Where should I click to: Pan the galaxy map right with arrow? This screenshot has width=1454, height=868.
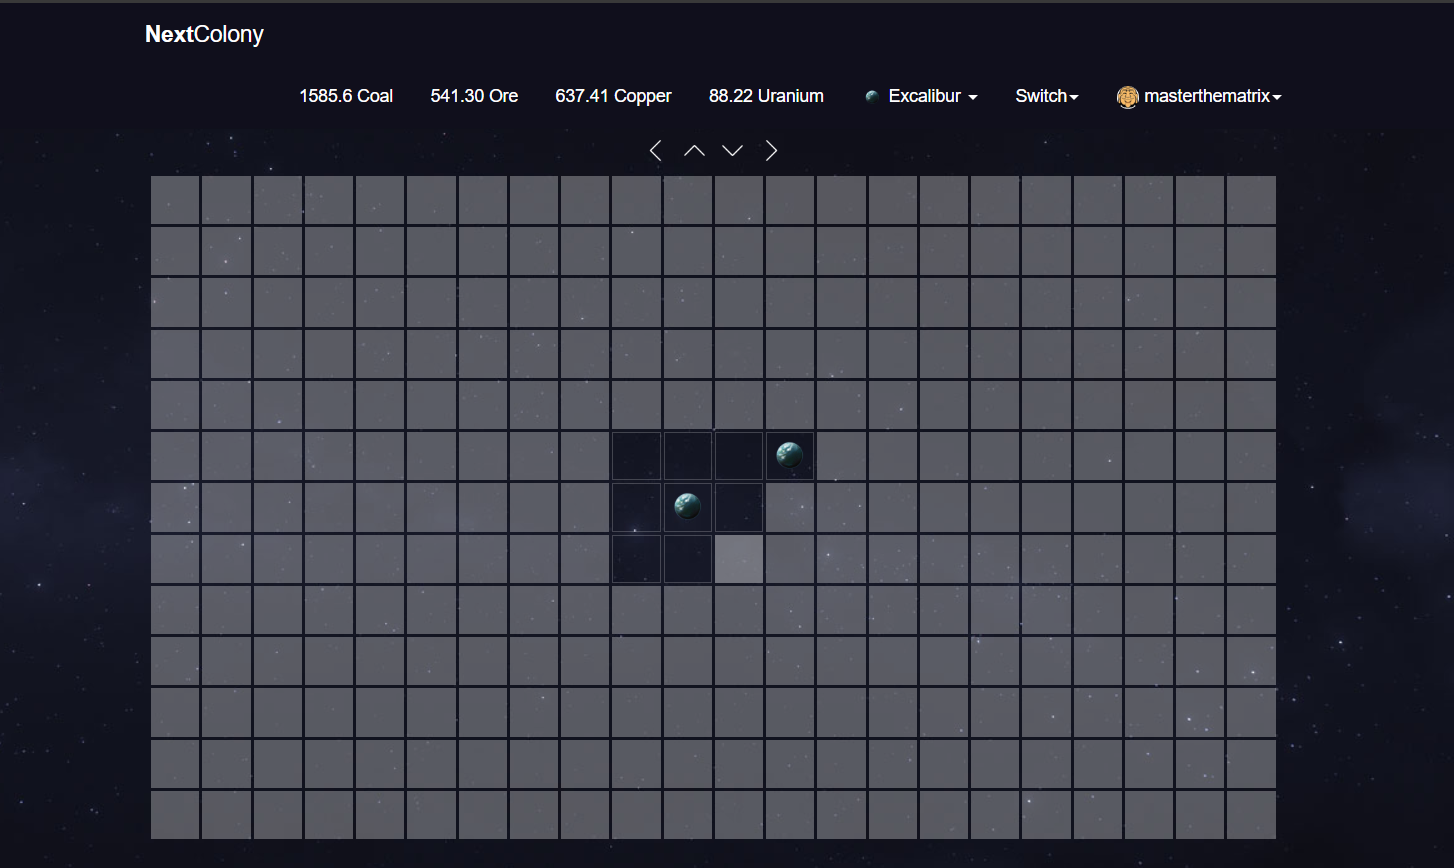(771, 151)
